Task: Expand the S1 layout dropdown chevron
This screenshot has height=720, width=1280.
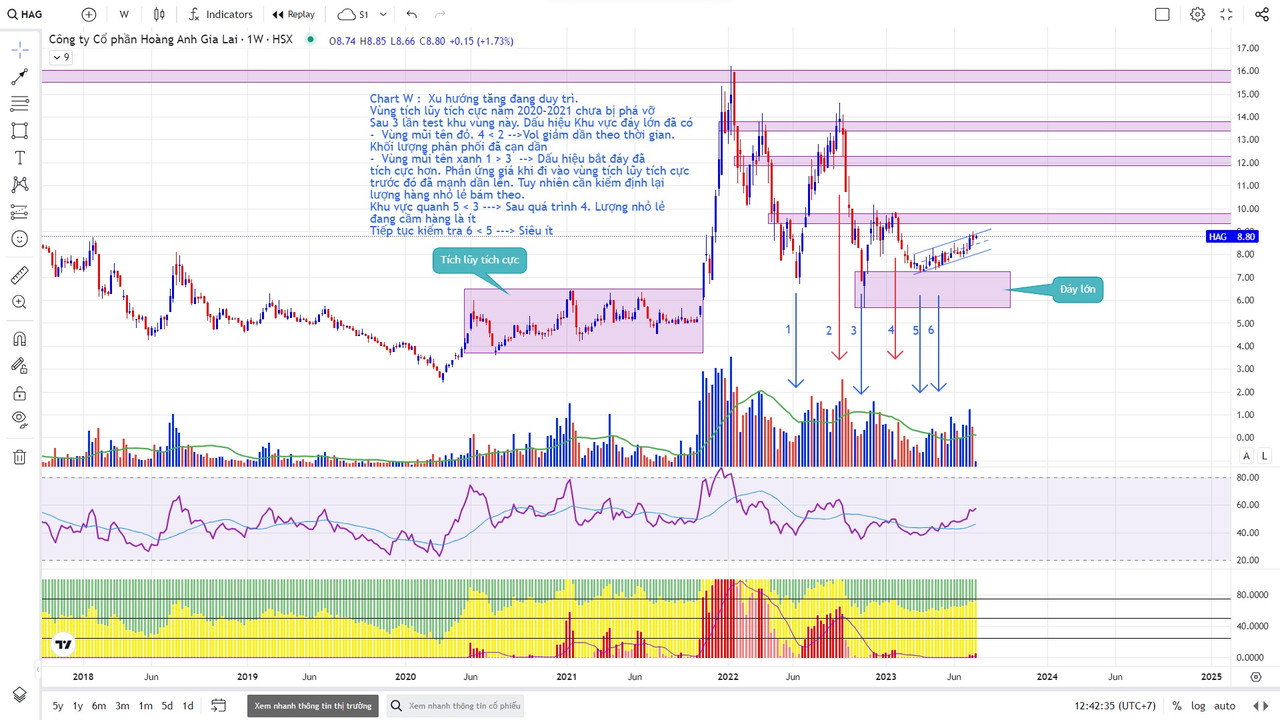Action: (385, 14)
